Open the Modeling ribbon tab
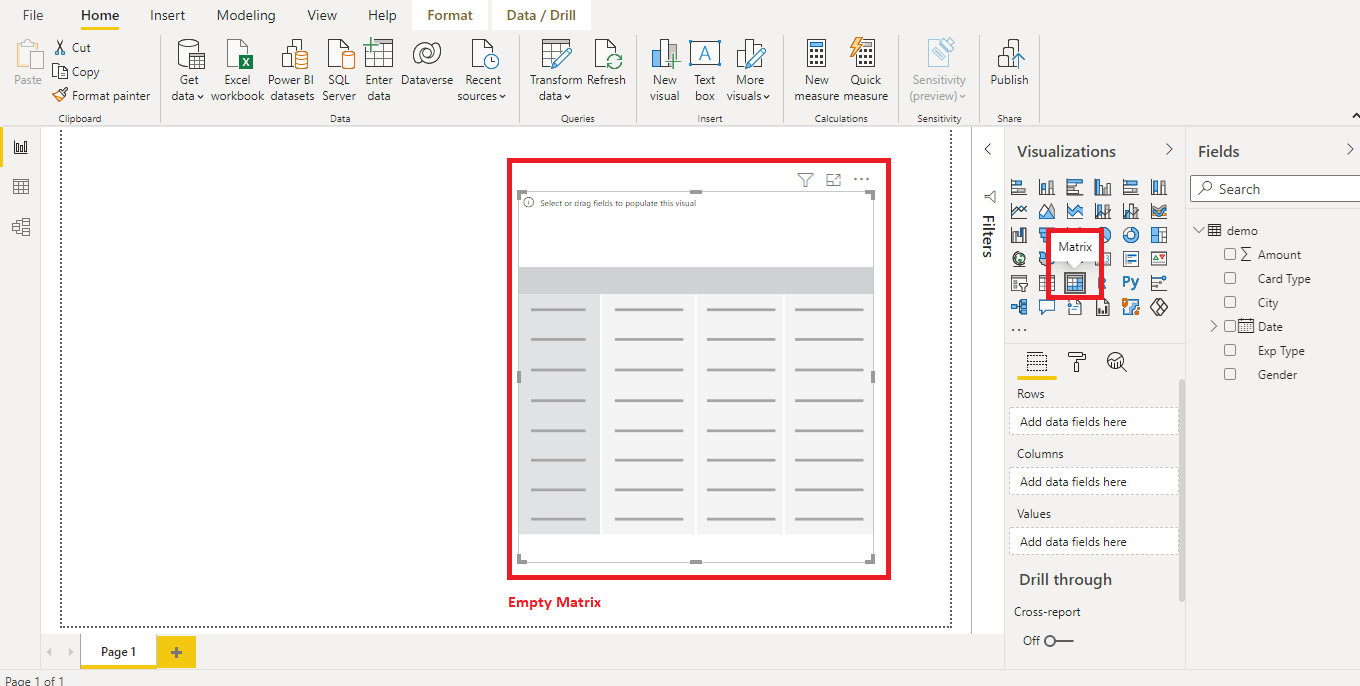This screenshot has height=686, width=1360. (245, 15)
